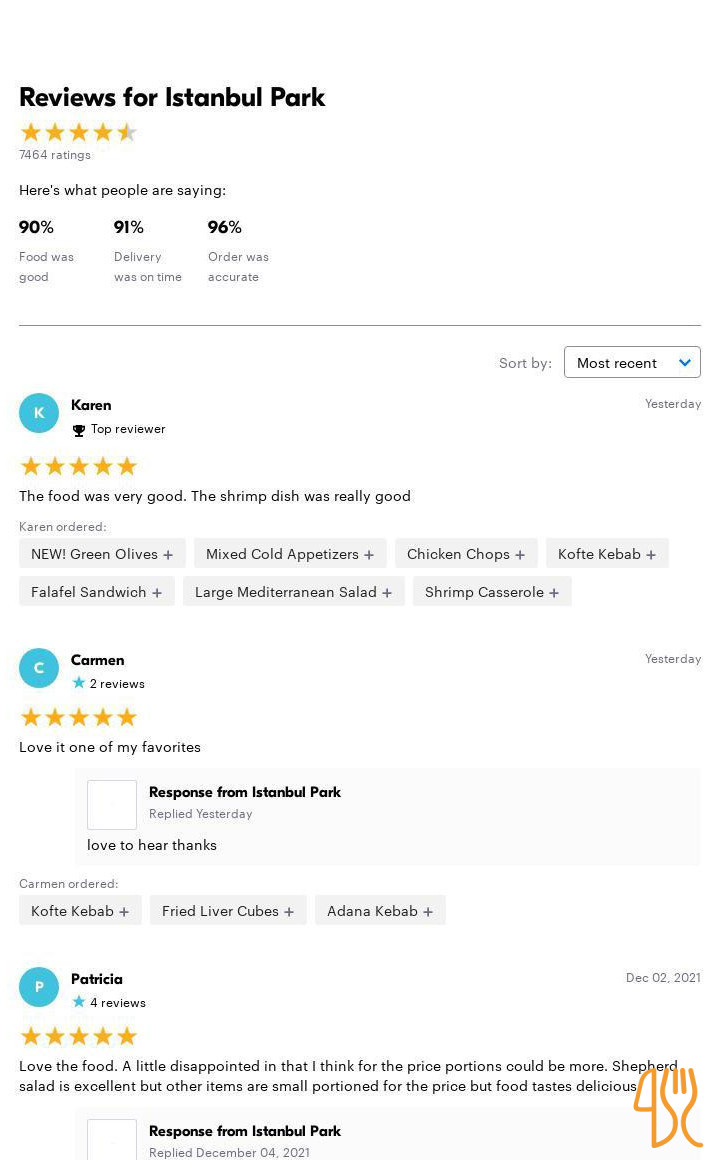
Task: Click the 7464 ratings text
Action: (x=55, y=155)
